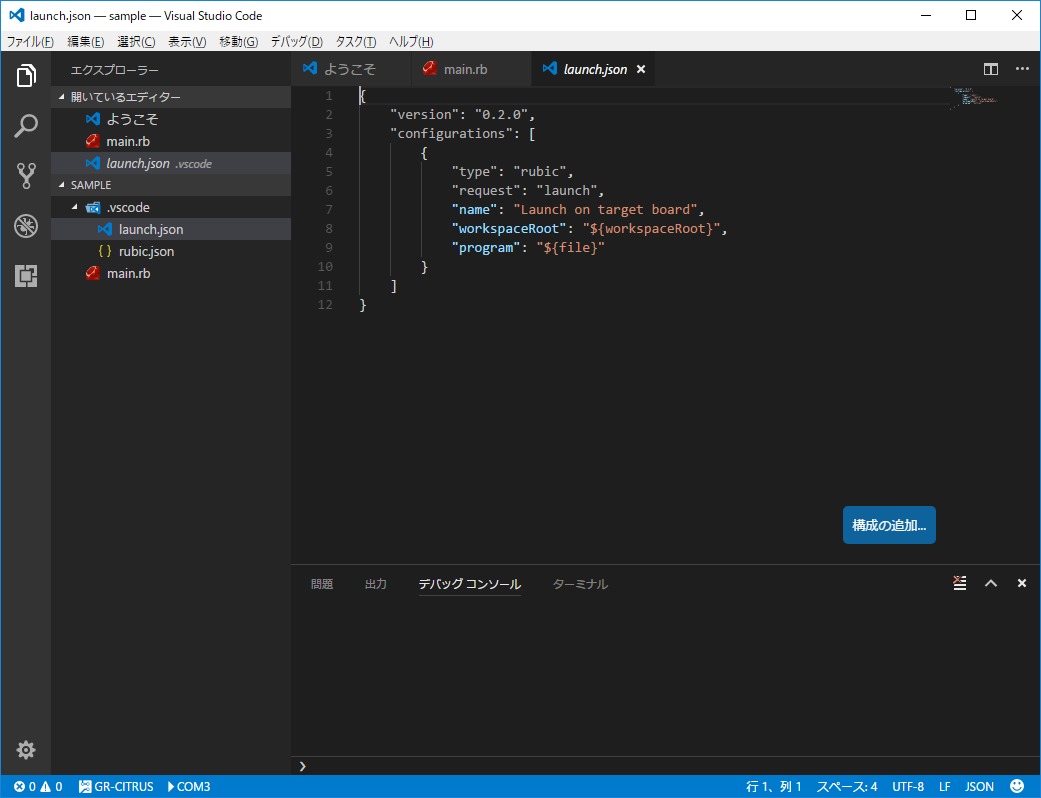Collapse the open editors section
This screenshot has width=1041, height=798.
tap(171, 97)
